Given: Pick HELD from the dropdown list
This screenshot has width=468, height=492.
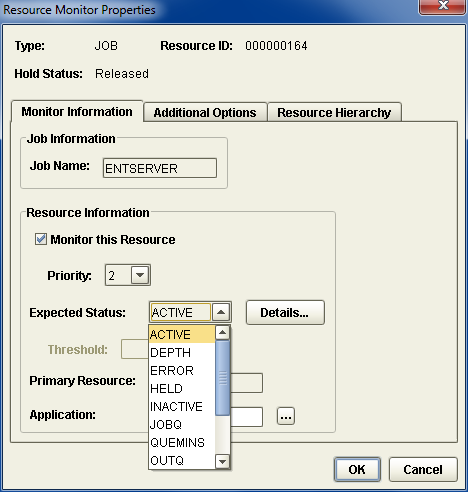Looking at the screenshot, I should pos(182,388).
